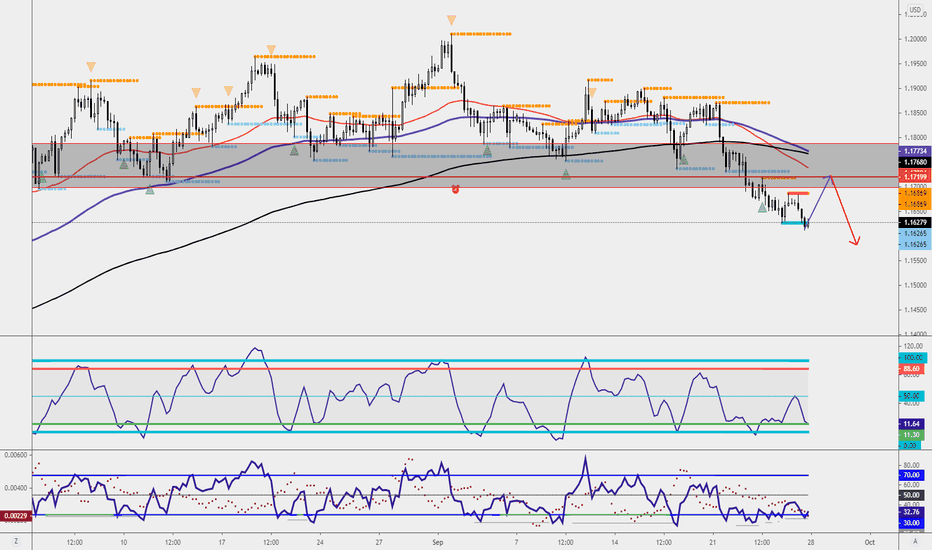Click the 1.18500 price axis tick
This screenshot has height=550, width=932.
(915, 112)
